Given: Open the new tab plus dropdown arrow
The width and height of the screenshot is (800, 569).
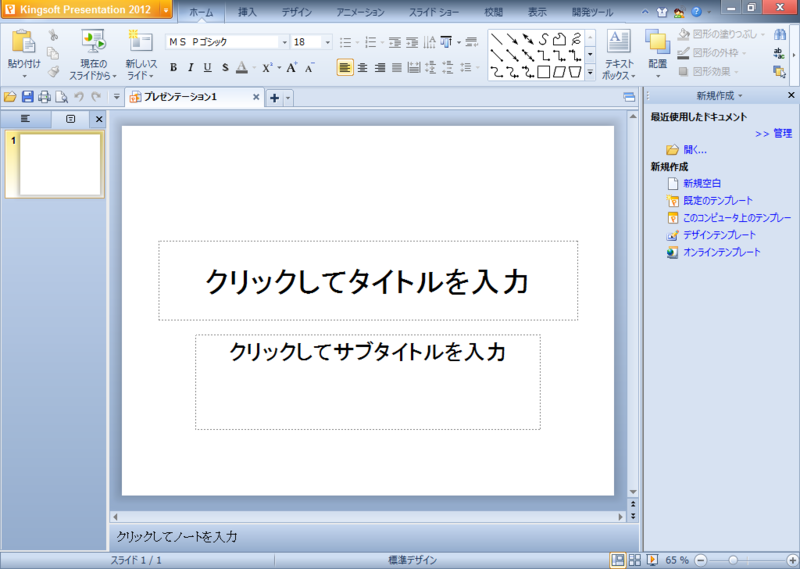Looking at the screenshot, I should (x=288, y=98).
